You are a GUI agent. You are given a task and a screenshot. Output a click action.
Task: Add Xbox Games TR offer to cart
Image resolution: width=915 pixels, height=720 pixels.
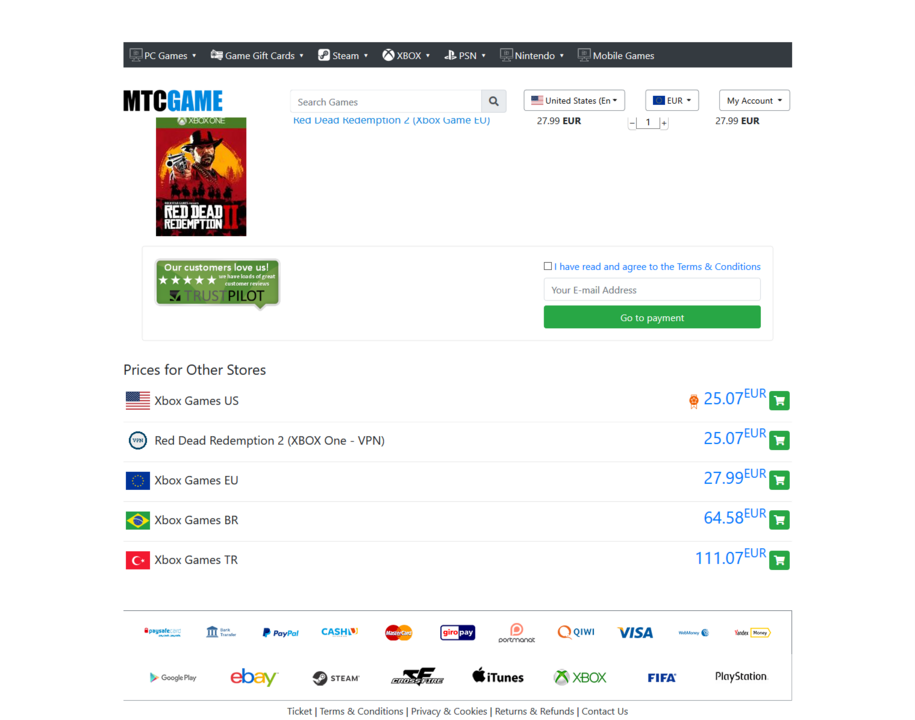(779, 560)
